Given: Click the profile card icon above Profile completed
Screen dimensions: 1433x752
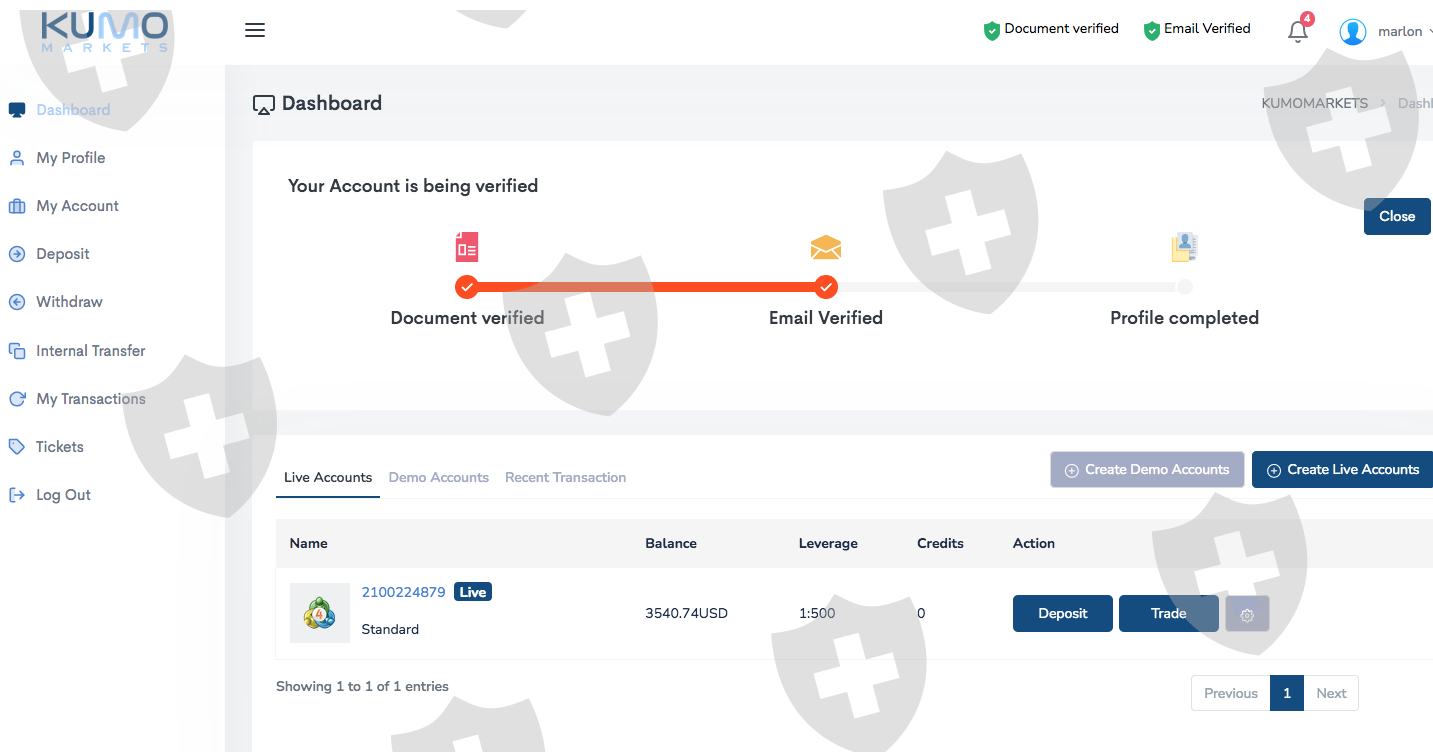Looking at the screenshot, I should point(1185,247).
